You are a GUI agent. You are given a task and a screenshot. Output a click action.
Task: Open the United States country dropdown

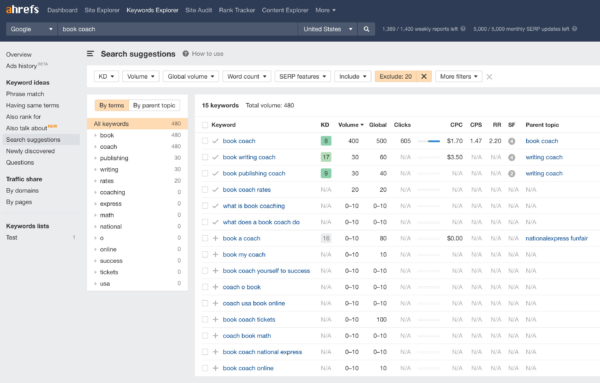[328, 29]
